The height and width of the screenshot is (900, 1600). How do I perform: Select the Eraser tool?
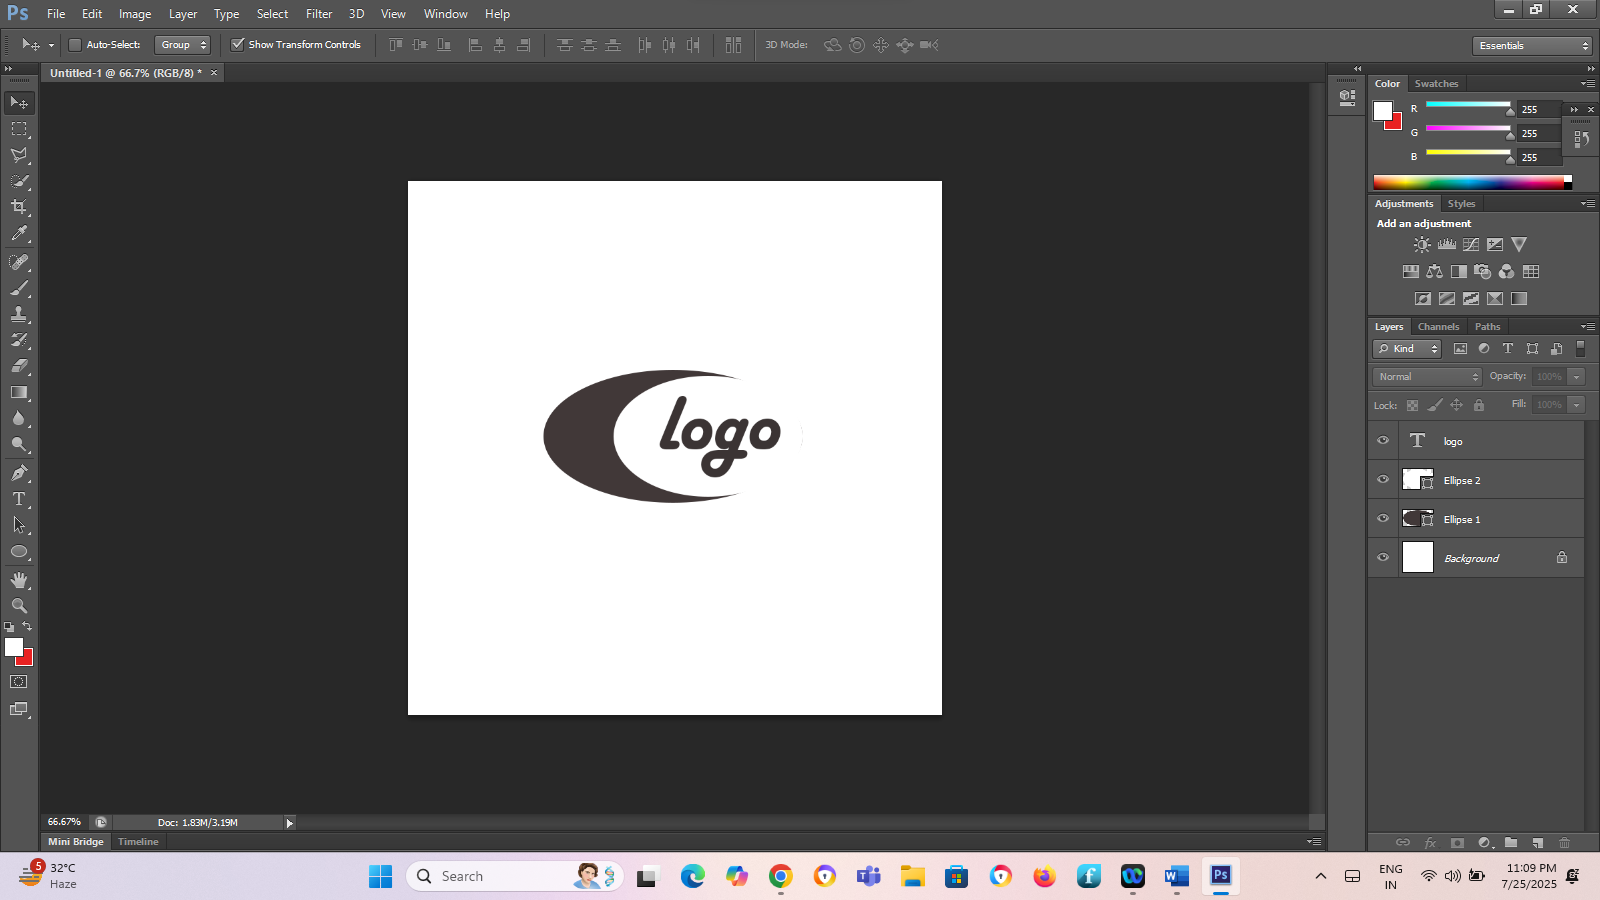point(19,366)
